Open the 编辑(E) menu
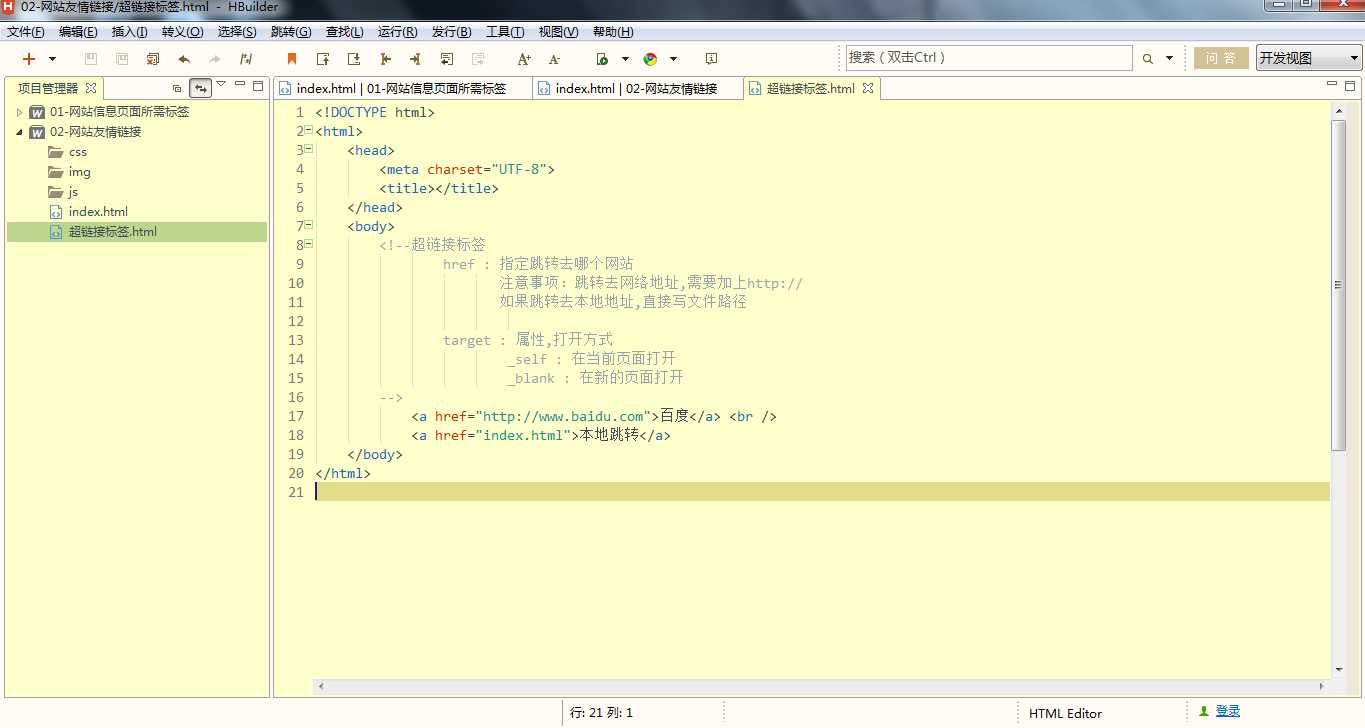 [78, 32]
